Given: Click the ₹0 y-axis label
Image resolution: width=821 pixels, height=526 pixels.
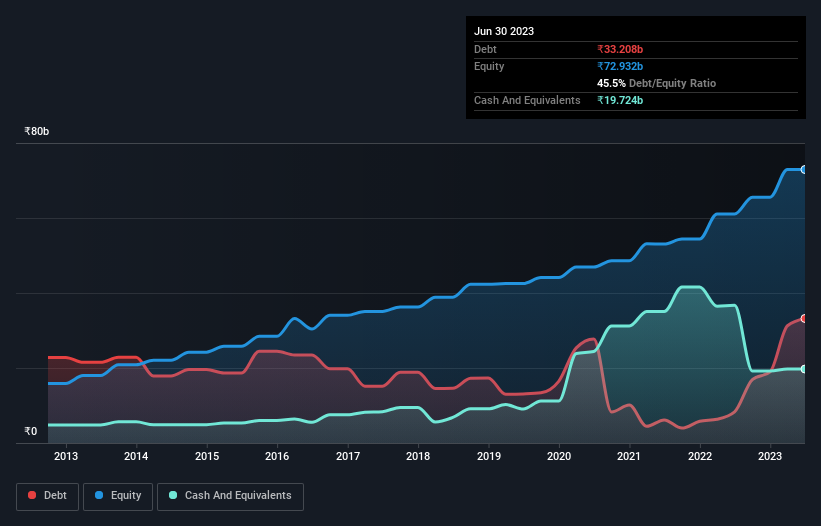Looking at the screenshot, I should [x=31, y=431].
